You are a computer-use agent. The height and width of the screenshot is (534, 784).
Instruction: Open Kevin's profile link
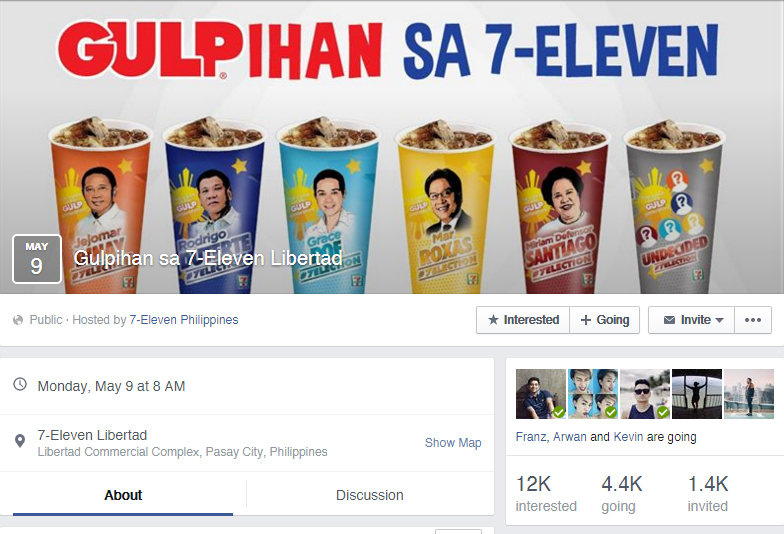click(x=628, y=437)
